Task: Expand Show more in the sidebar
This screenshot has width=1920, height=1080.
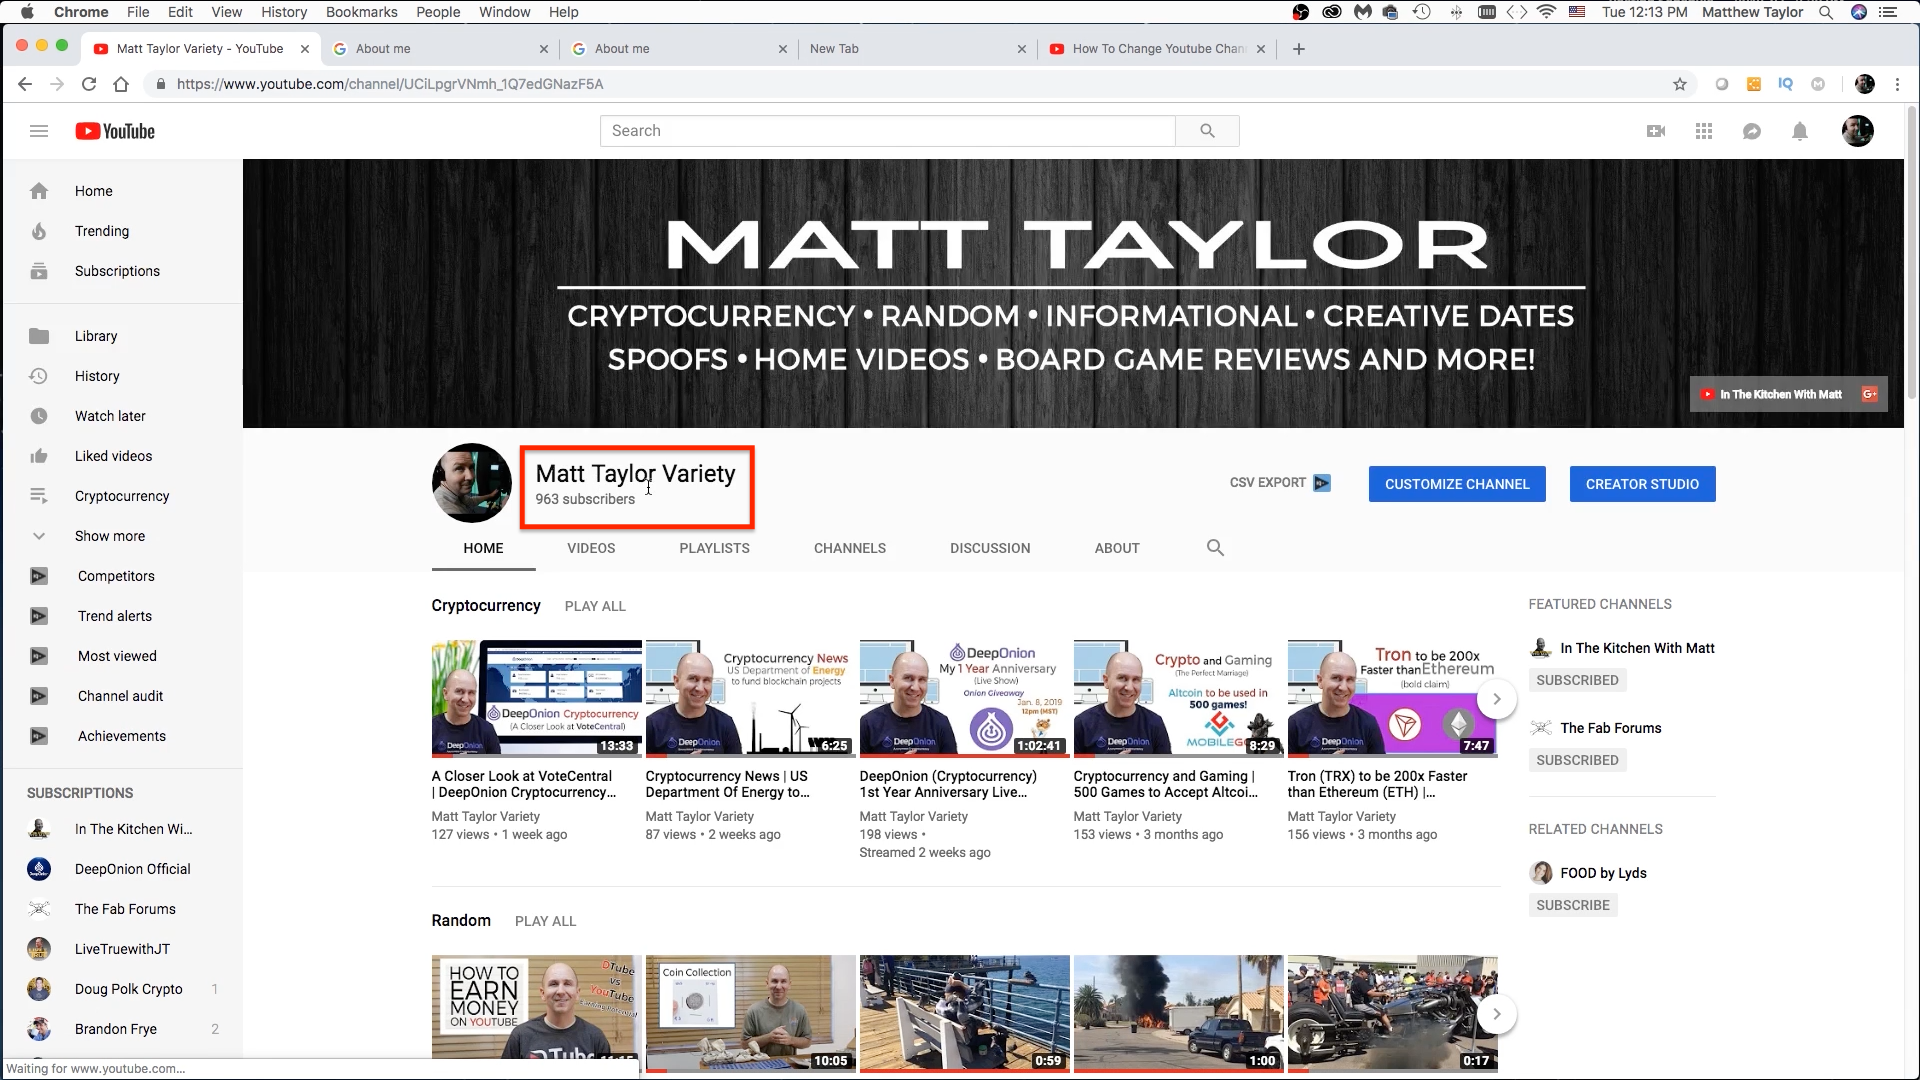Action: pyautogui.click(x=110, y=536)
